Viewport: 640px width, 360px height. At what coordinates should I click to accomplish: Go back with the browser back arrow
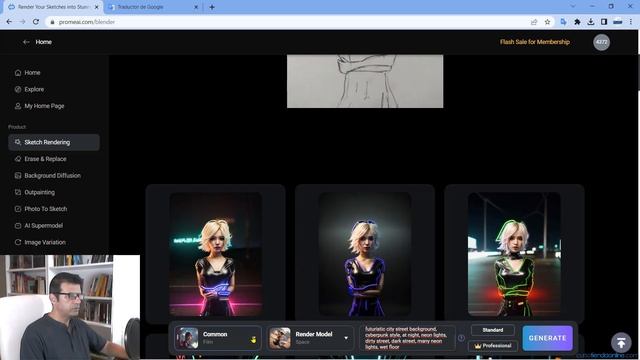coord(9,22)
